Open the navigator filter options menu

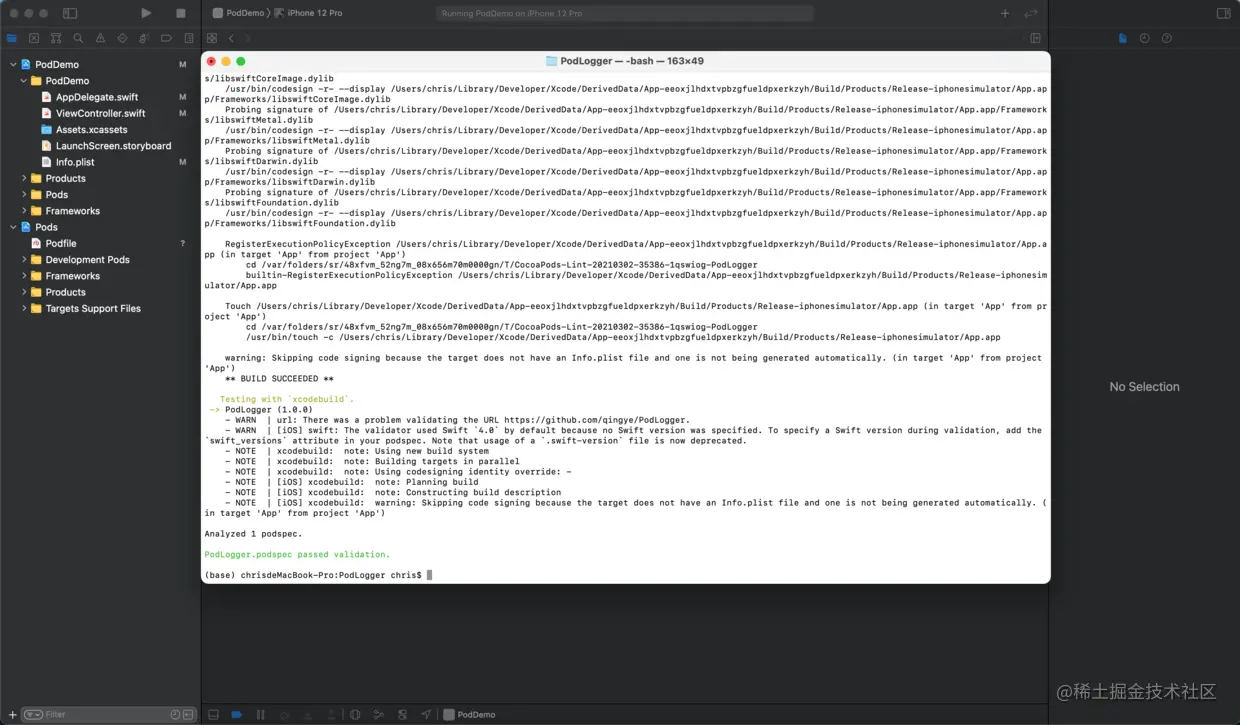coord(33,714)
